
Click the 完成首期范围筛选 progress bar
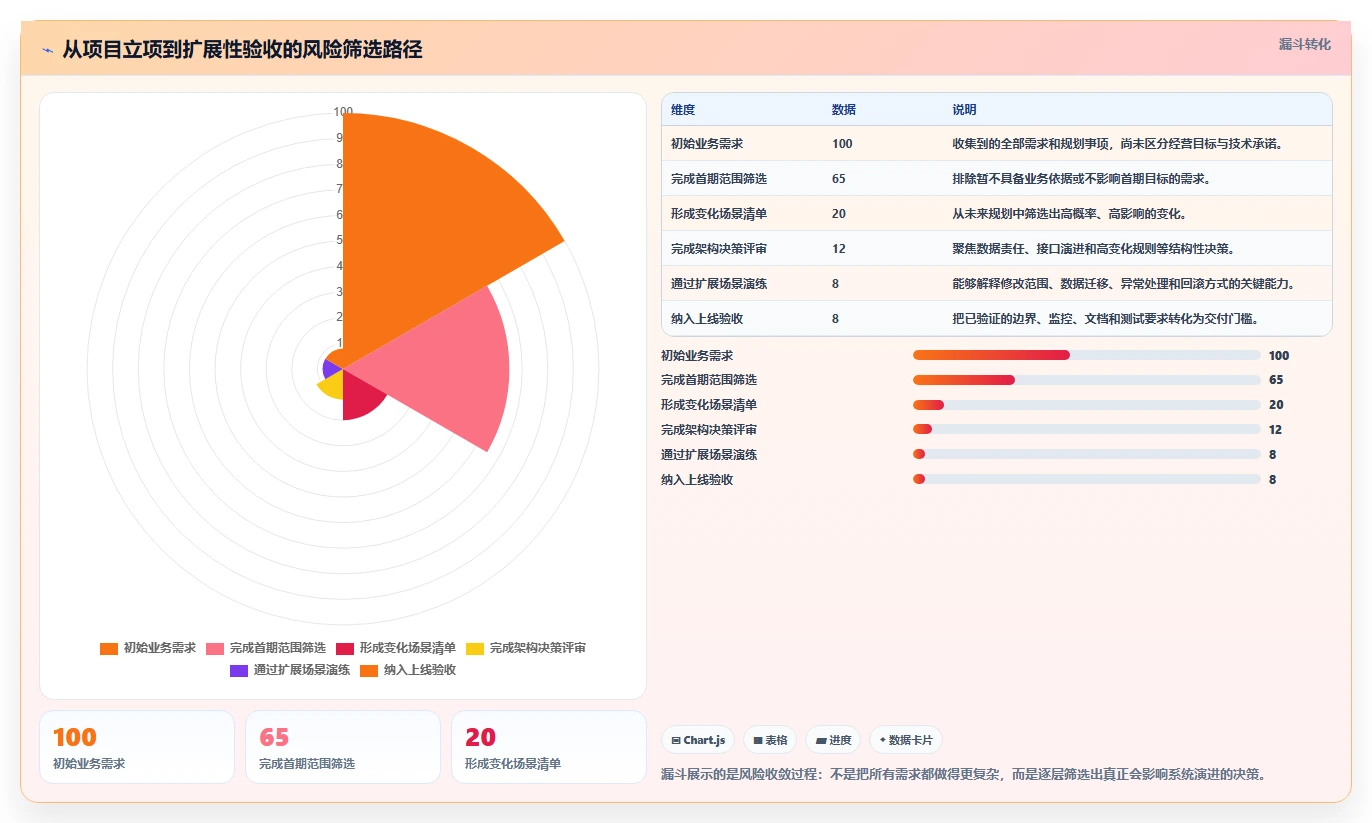pos(1086,380)
